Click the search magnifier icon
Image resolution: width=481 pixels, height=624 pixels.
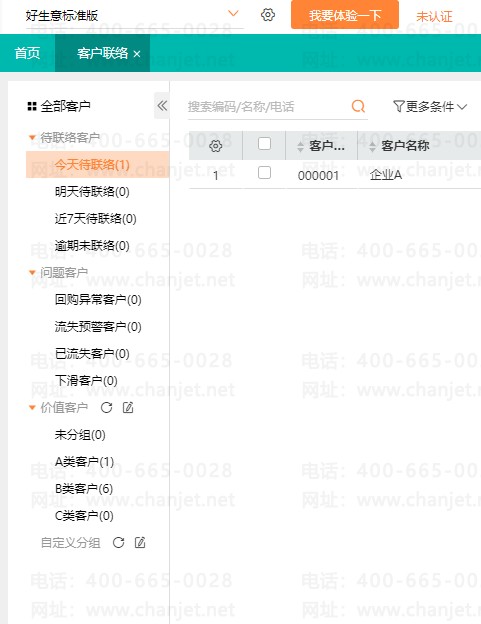point(358,106)
